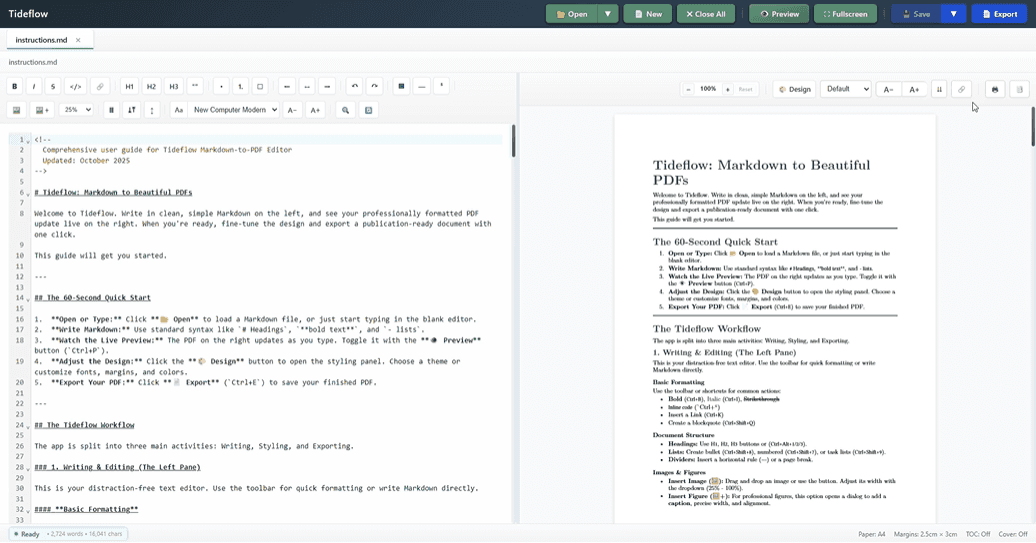
Task: Click the document icon beside print
Action: click(x=1019, y=89)
